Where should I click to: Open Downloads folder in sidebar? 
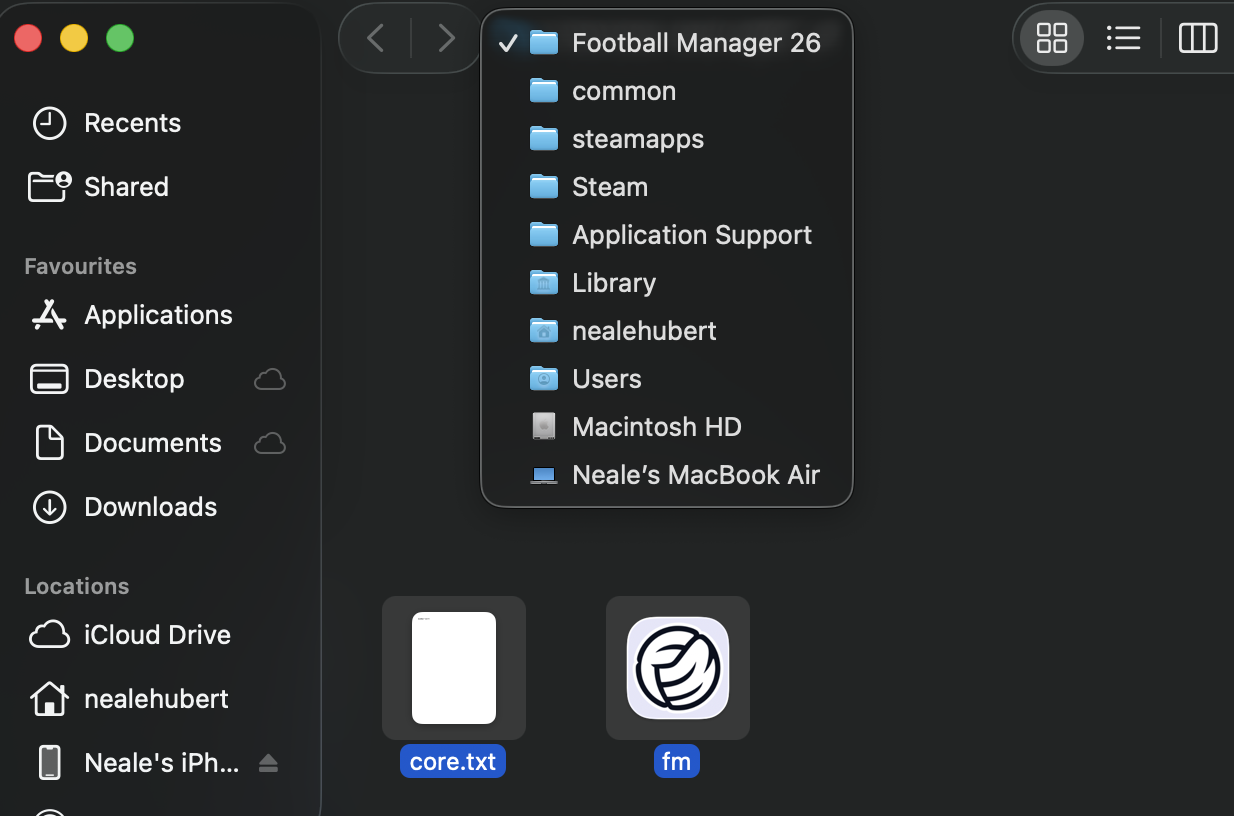[x=150, y=507]
